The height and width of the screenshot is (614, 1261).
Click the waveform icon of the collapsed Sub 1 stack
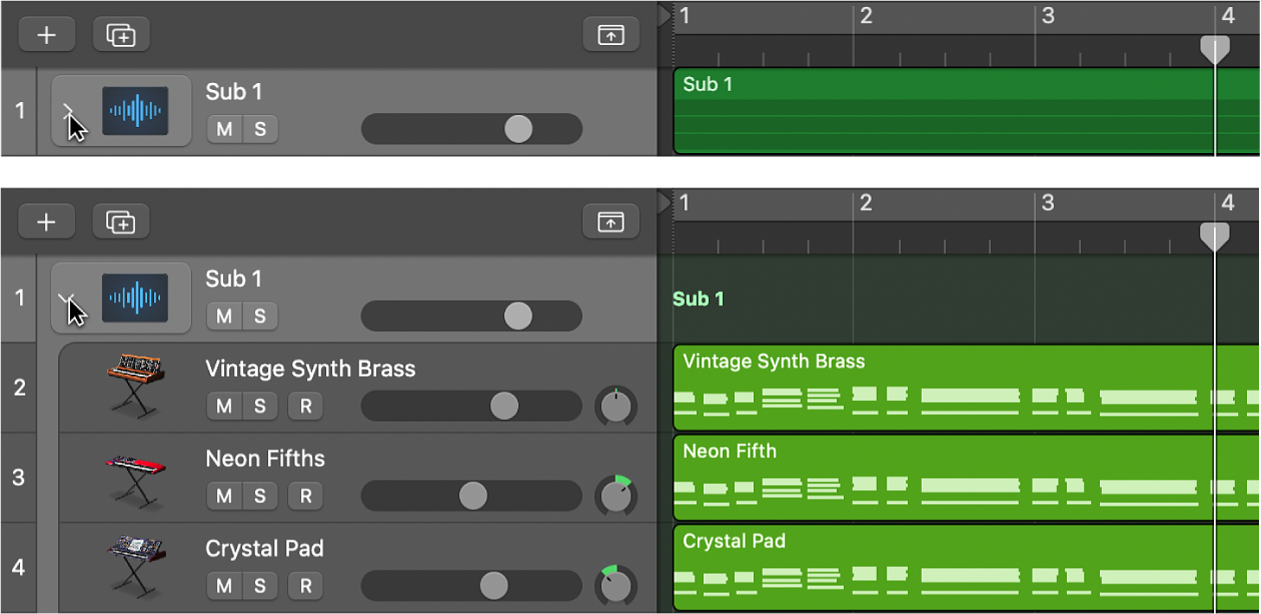135,111
